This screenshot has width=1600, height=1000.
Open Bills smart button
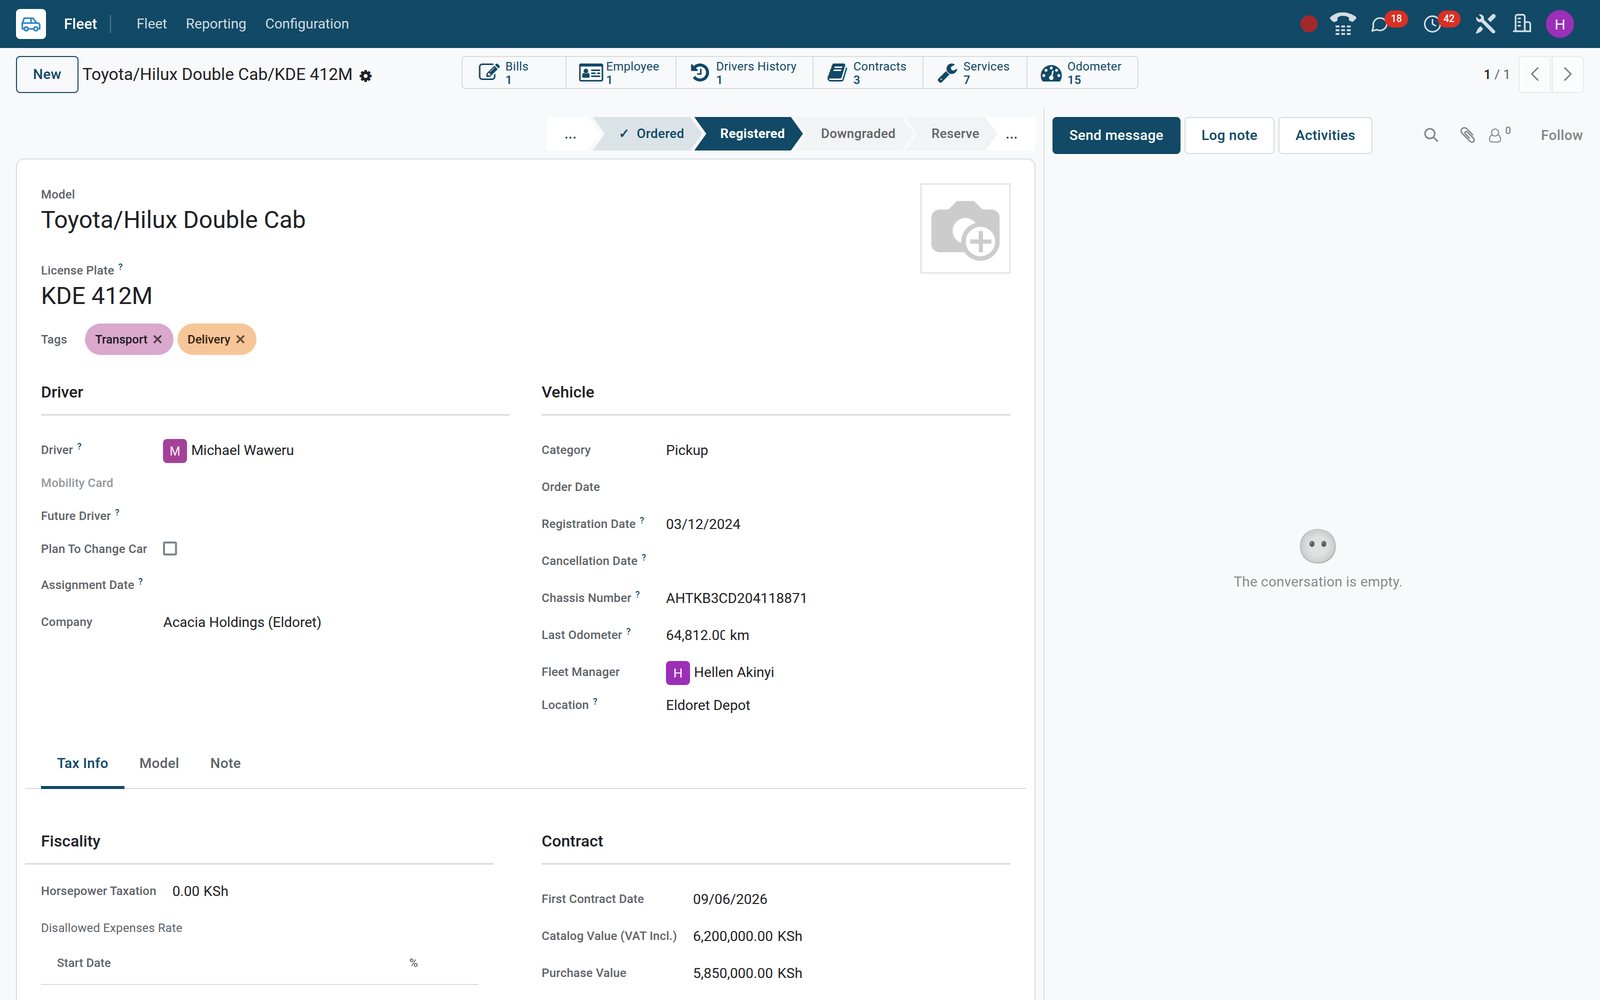[514, 73]
